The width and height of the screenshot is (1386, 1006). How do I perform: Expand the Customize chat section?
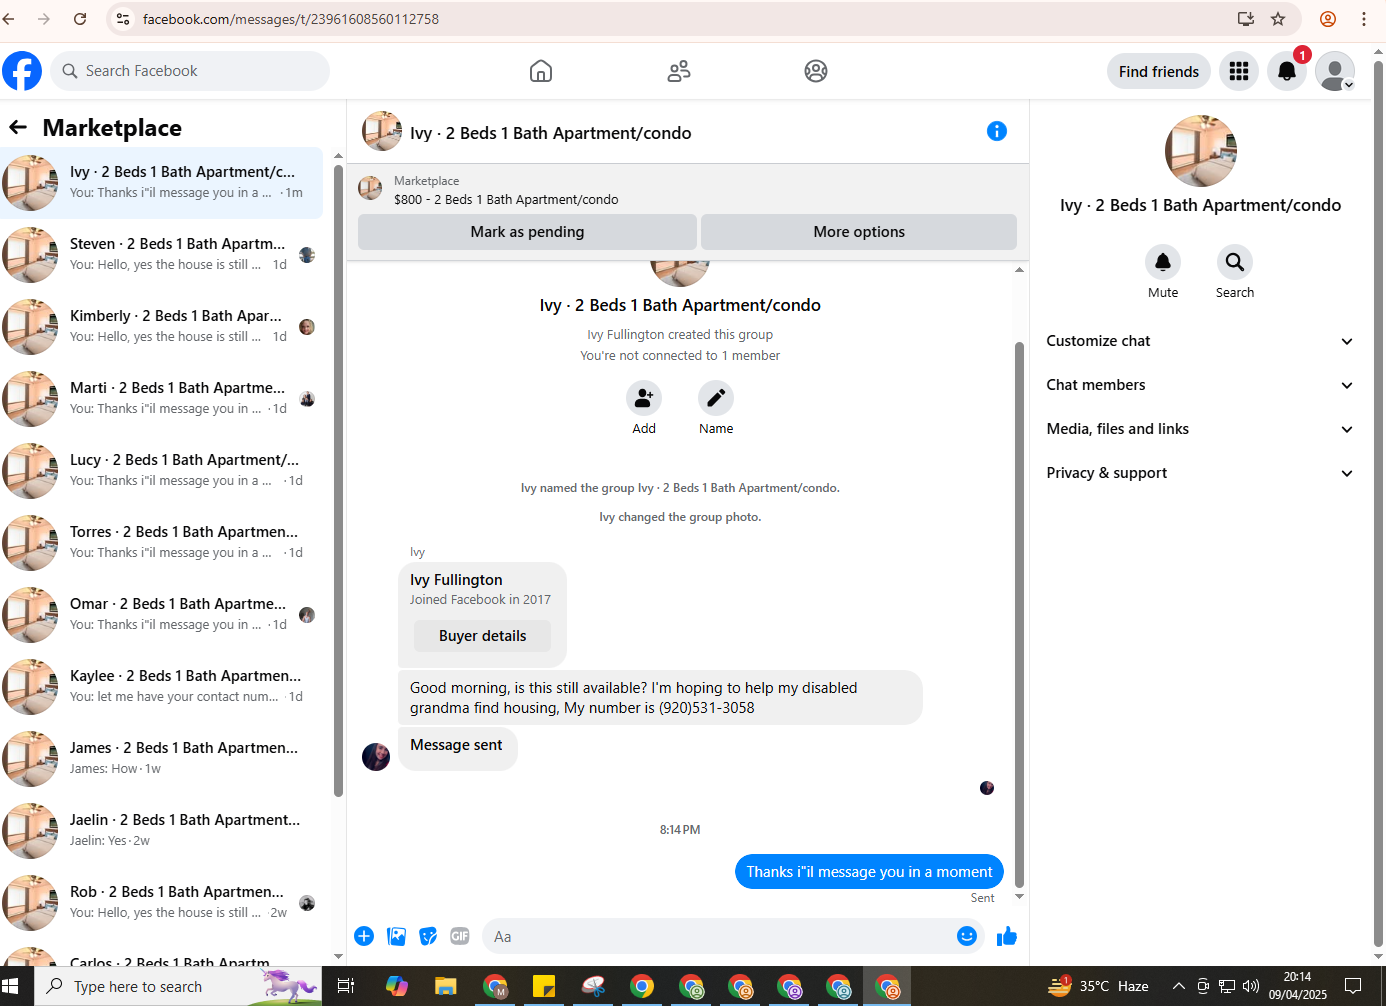pos(1199,341)
